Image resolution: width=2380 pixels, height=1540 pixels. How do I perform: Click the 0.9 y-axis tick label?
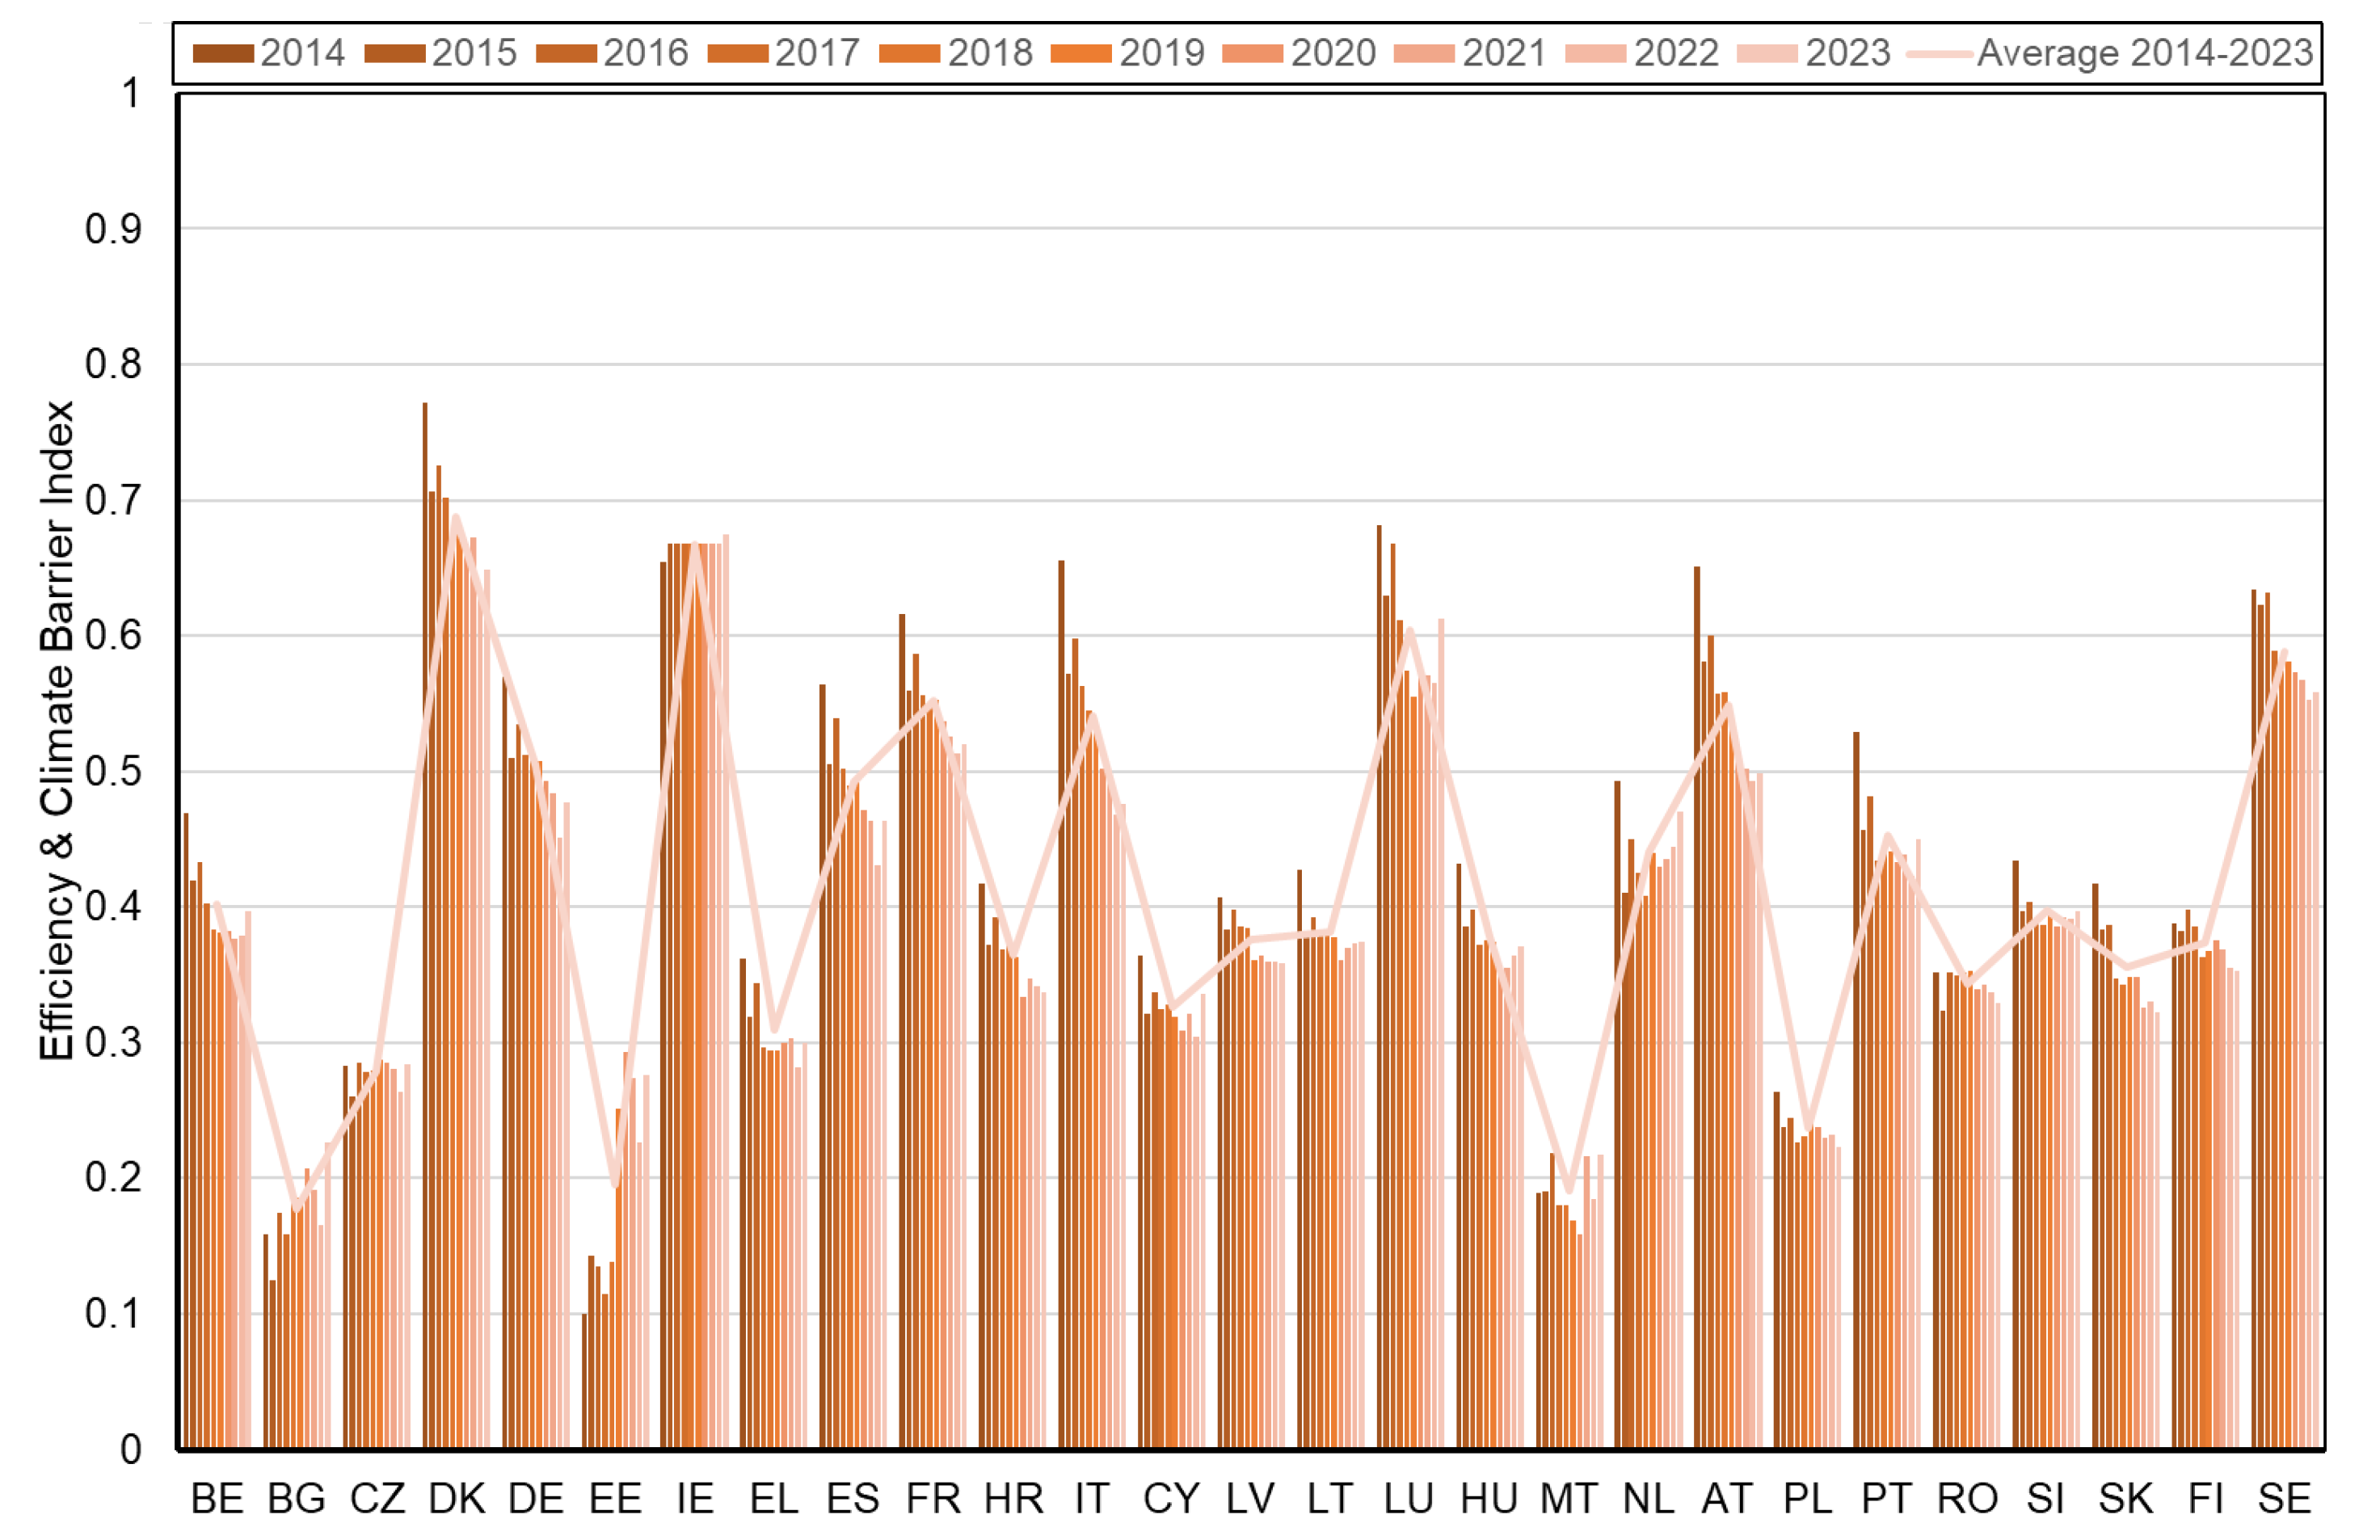(x=112, y=229)
